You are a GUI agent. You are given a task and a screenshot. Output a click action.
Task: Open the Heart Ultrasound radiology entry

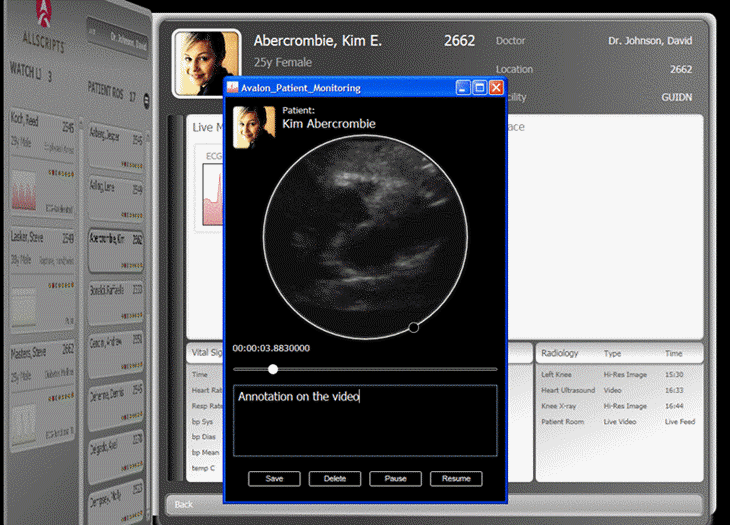568,390
